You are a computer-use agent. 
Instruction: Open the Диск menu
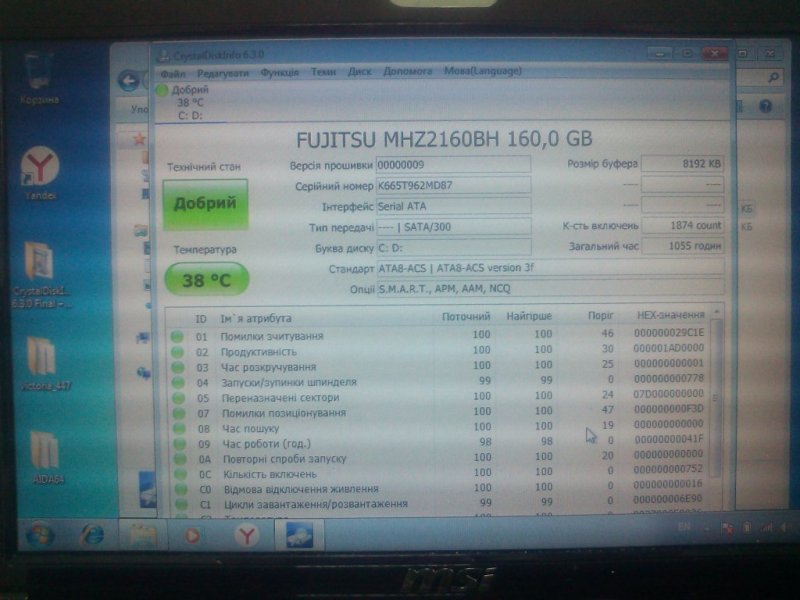coord(359,72)
